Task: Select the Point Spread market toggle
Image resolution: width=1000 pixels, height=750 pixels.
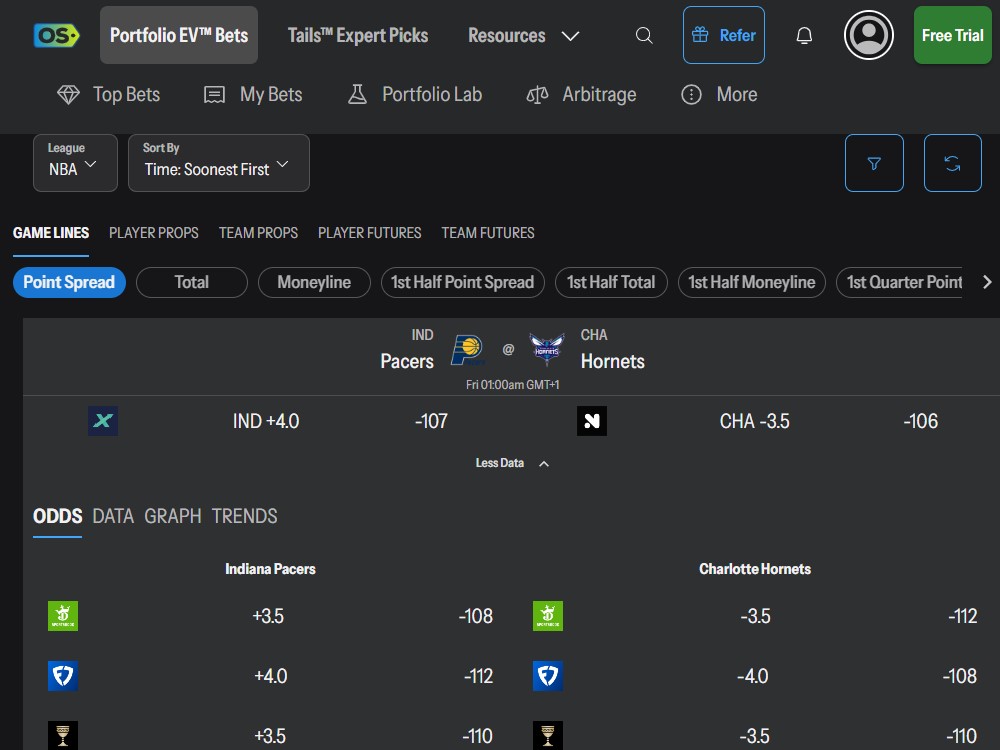Action: click(x=69, y=282)
